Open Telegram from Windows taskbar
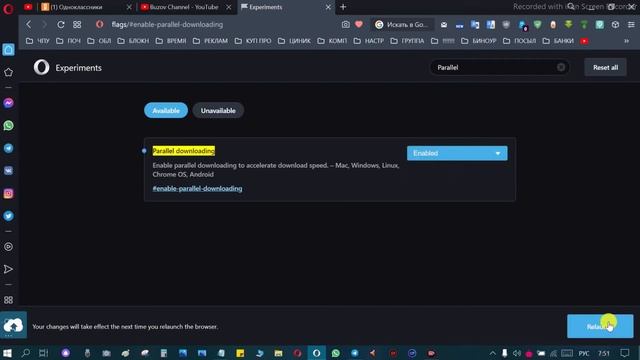Viewport: 640px width, 360px height. point(355,353)
